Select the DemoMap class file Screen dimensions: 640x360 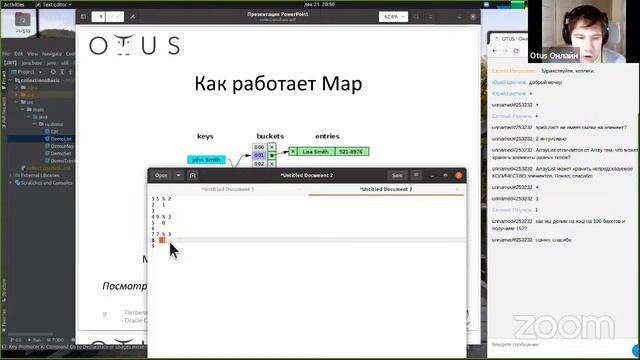coord(59,146)
